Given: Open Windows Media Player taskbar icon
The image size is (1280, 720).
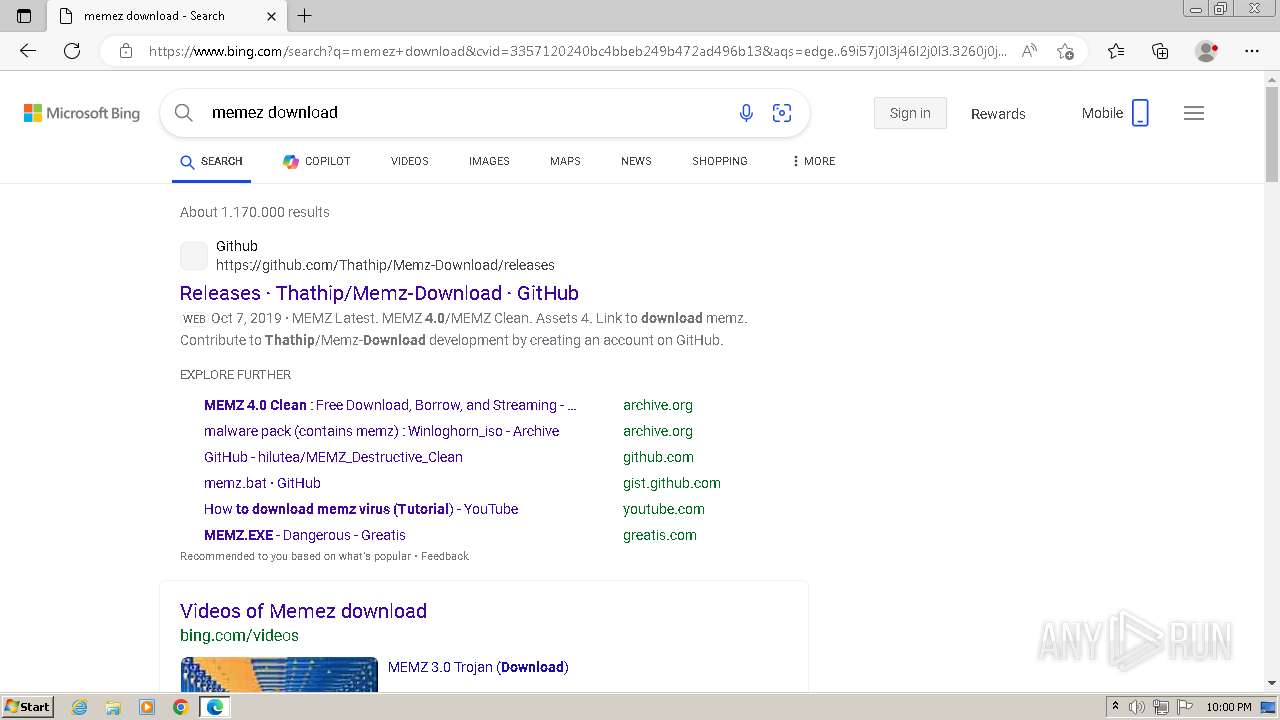Looking at the screenshot, I should pyautogui.click(x=147, y=707).
